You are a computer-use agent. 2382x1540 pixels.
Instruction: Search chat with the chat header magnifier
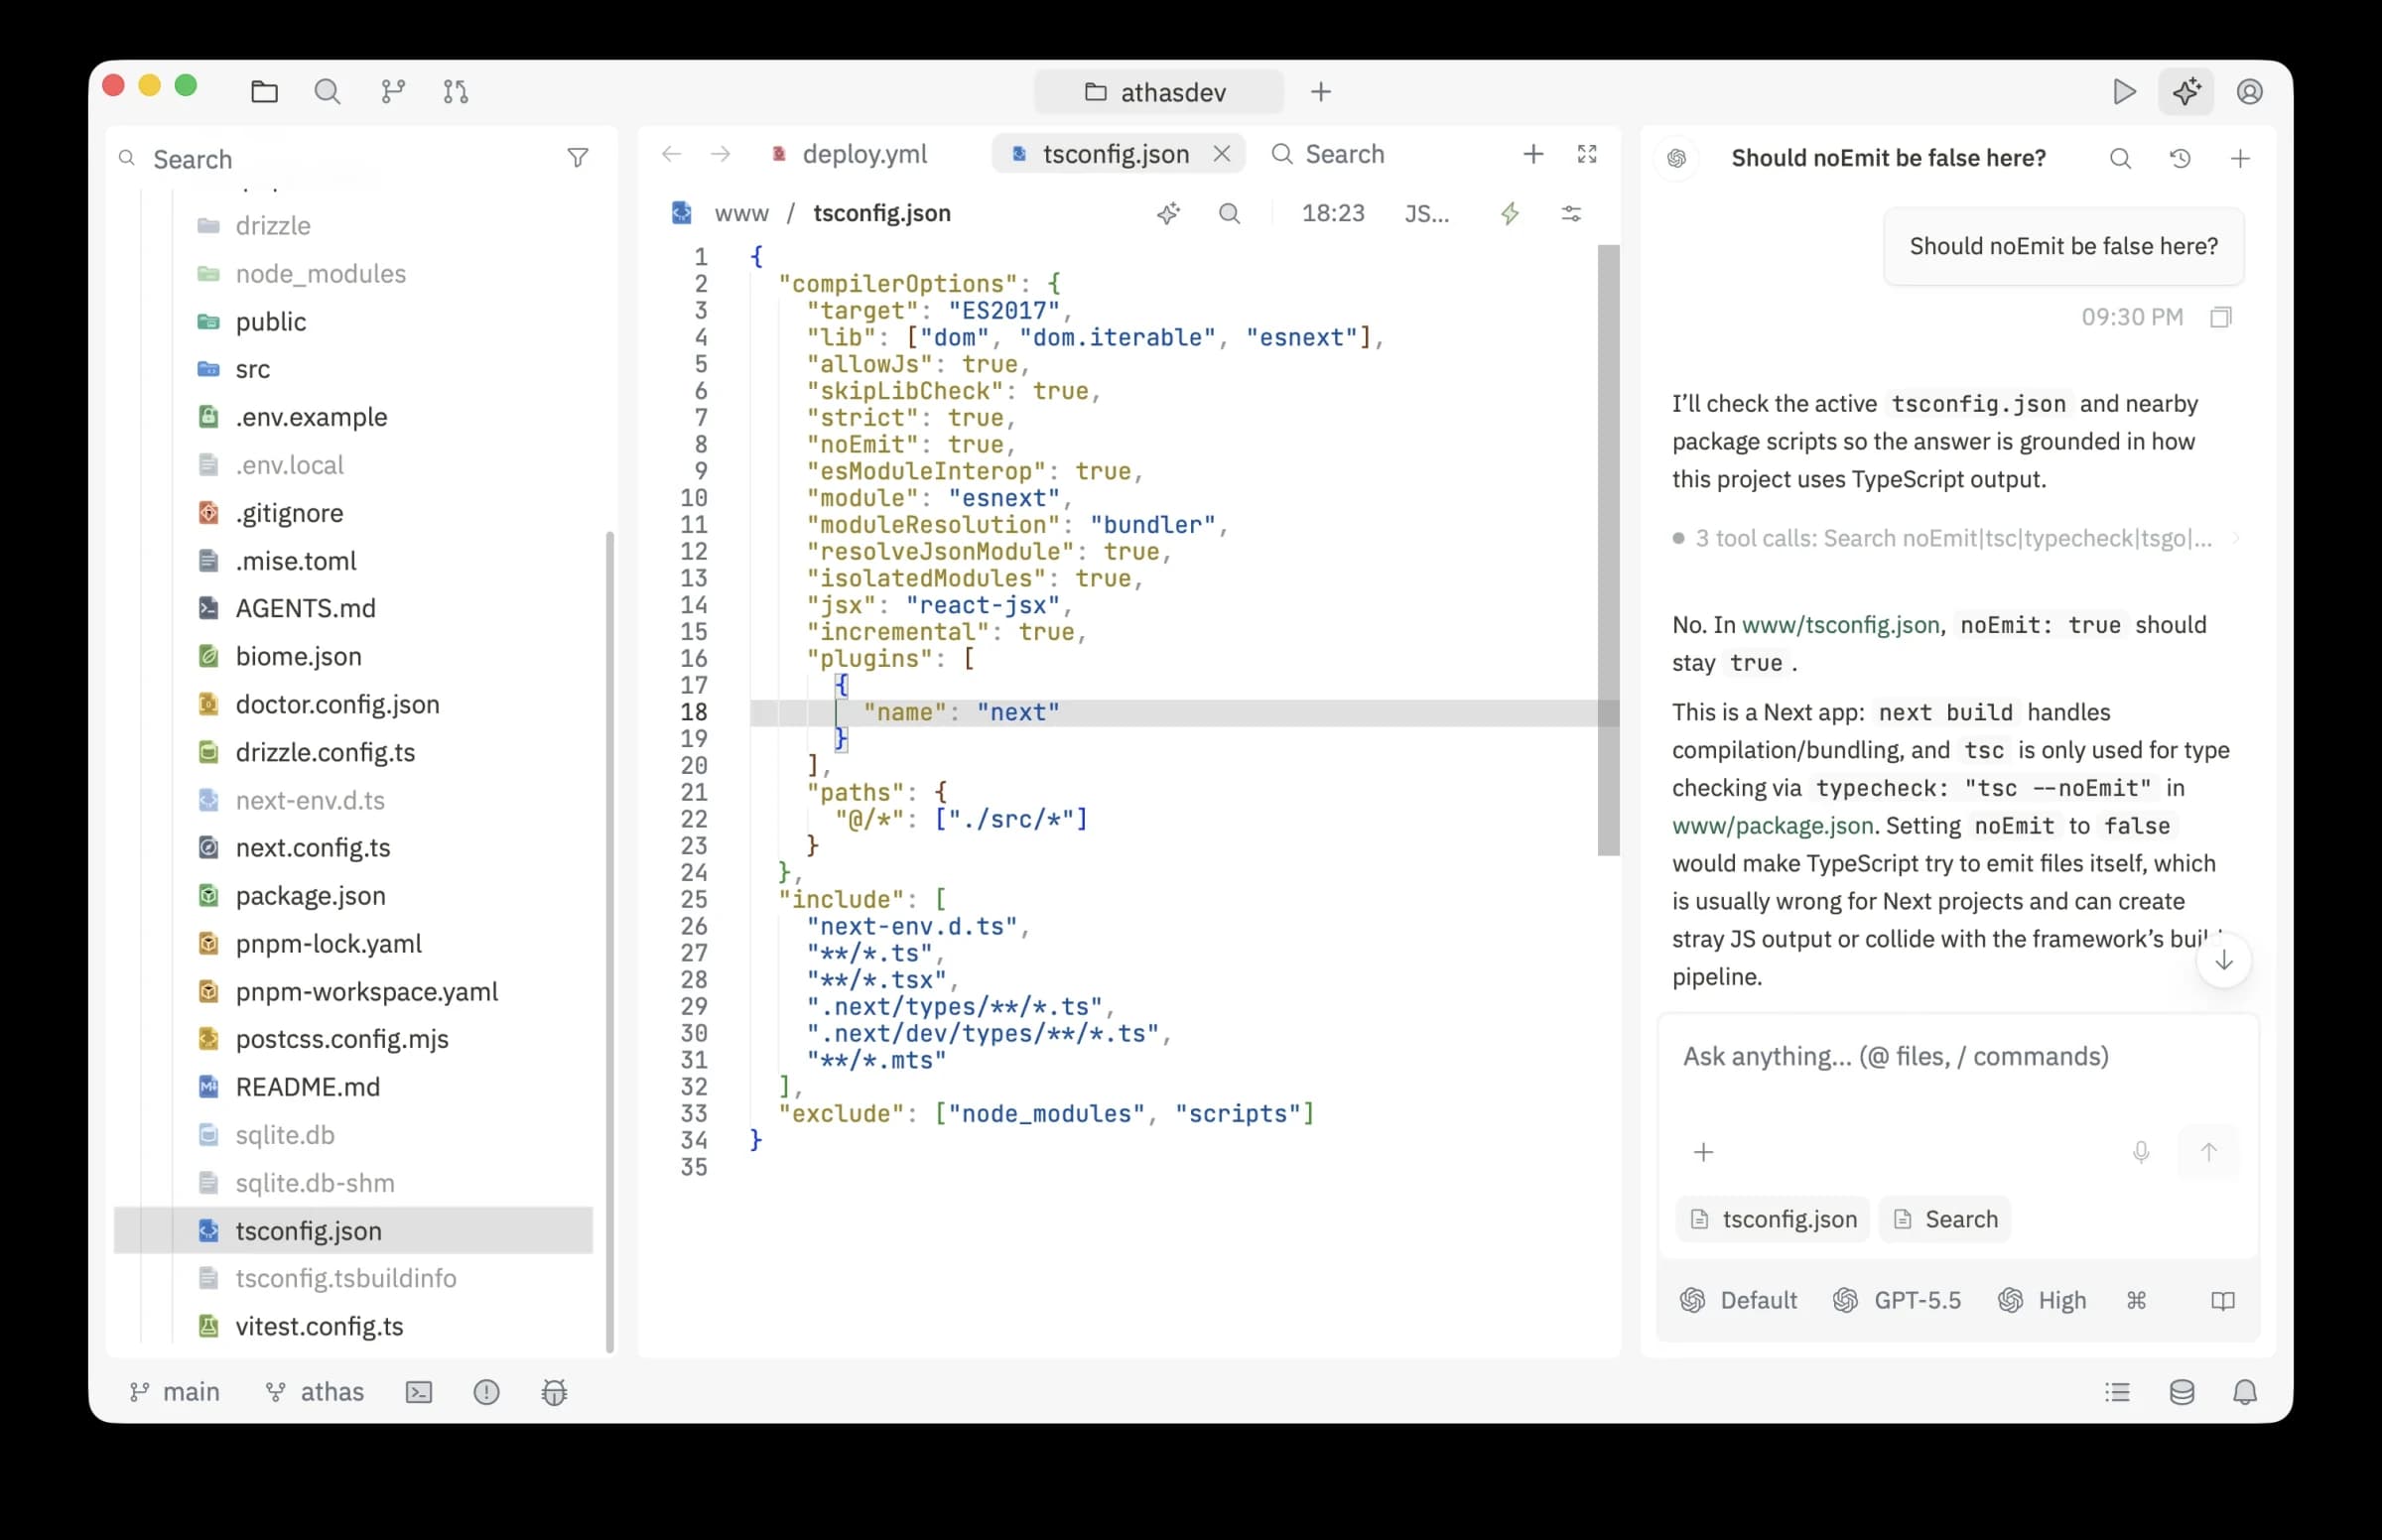(2120, 158)
